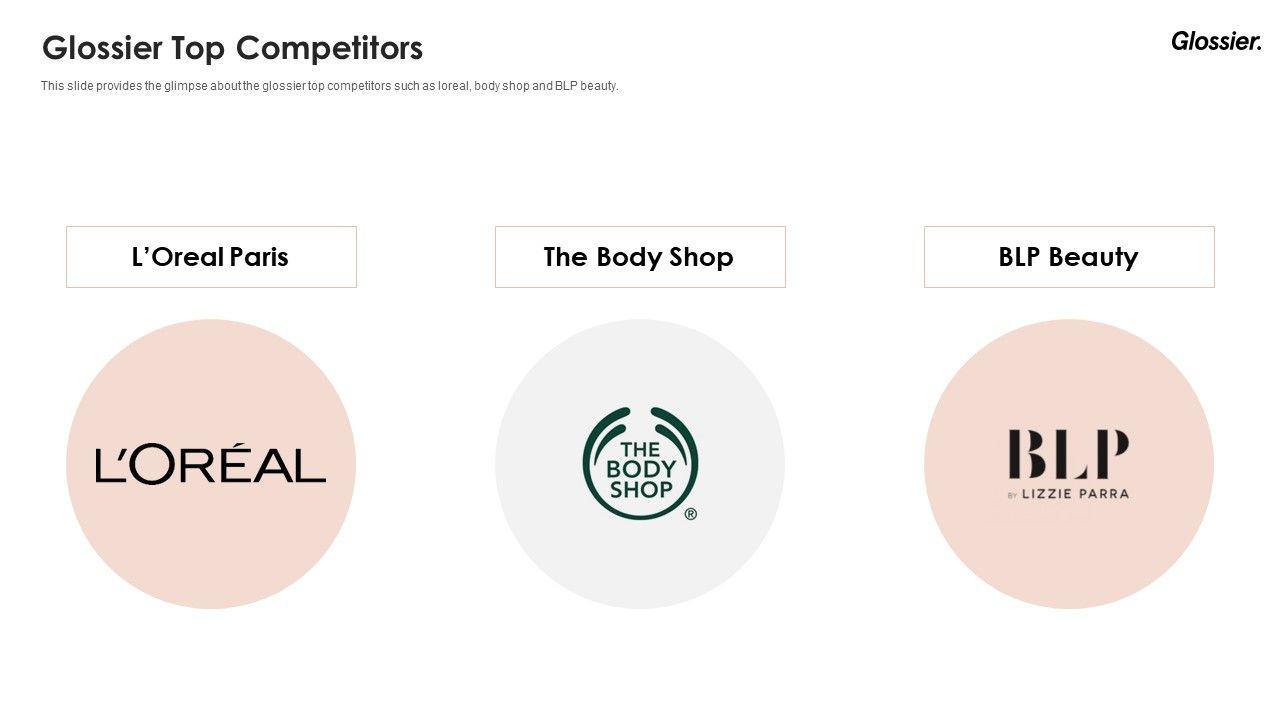Click the large BLP letters logo

click(x=1068, y=454)
